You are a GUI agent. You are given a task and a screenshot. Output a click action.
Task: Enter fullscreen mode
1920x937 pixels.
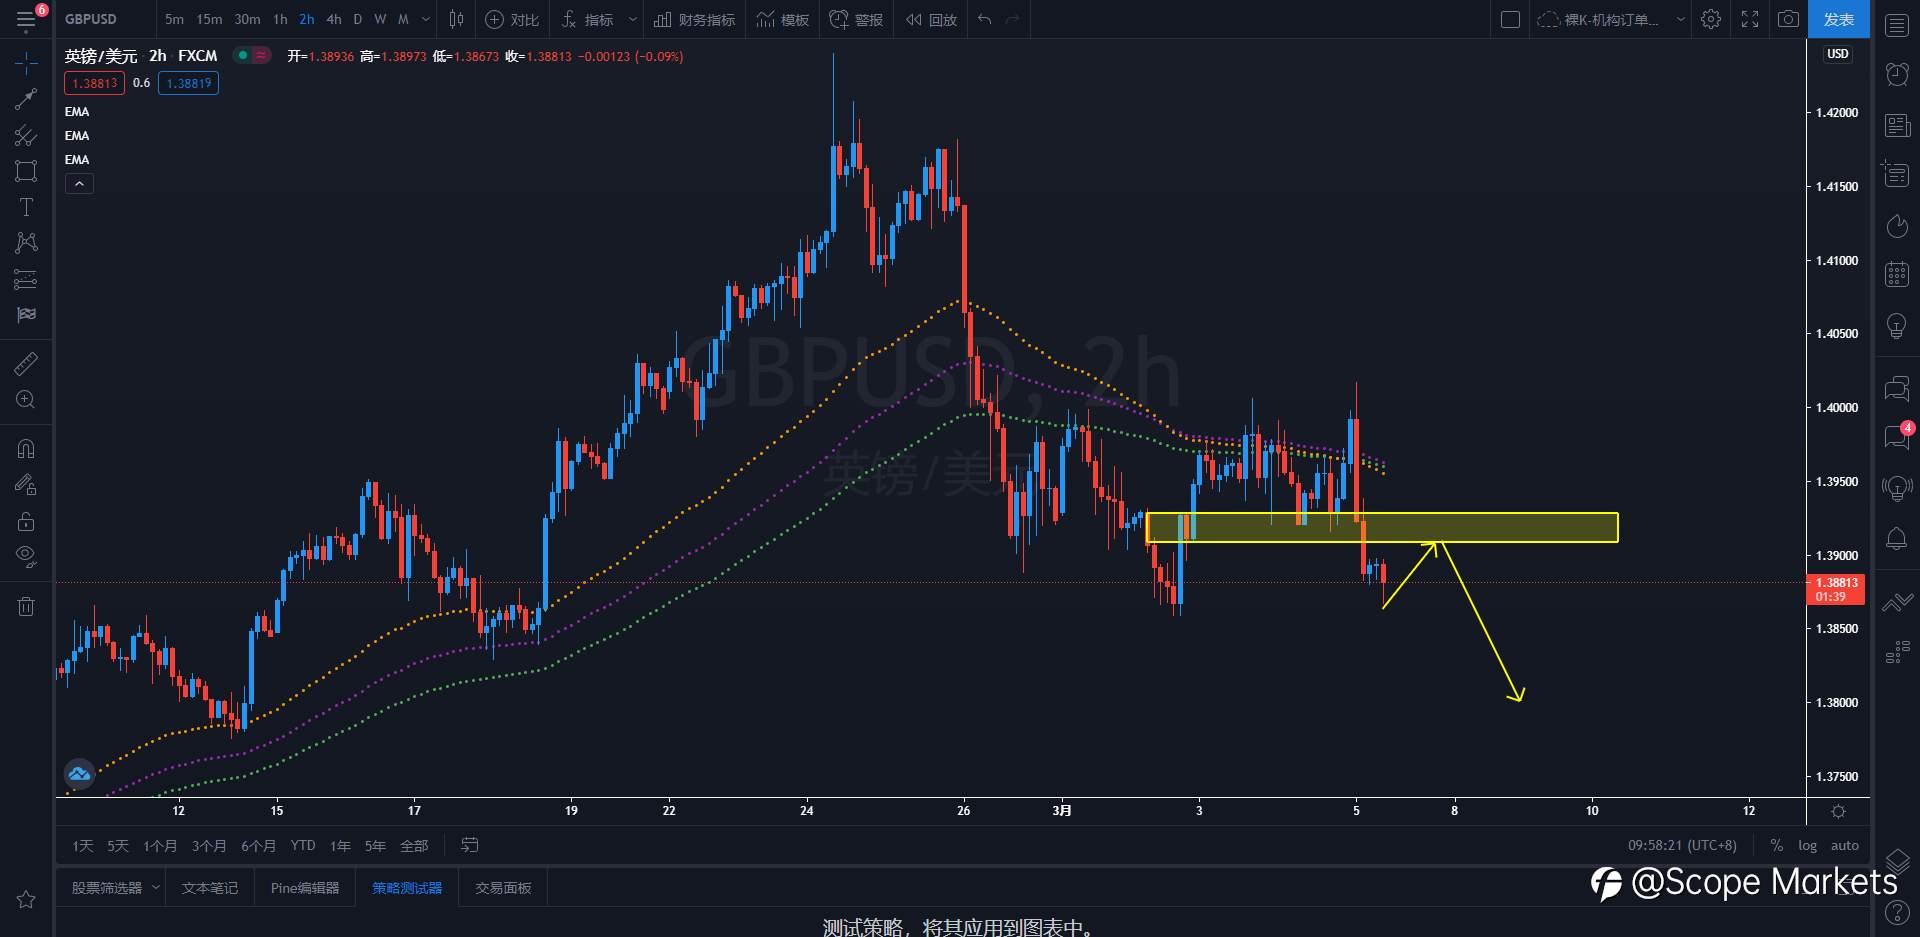(1749, 19)
